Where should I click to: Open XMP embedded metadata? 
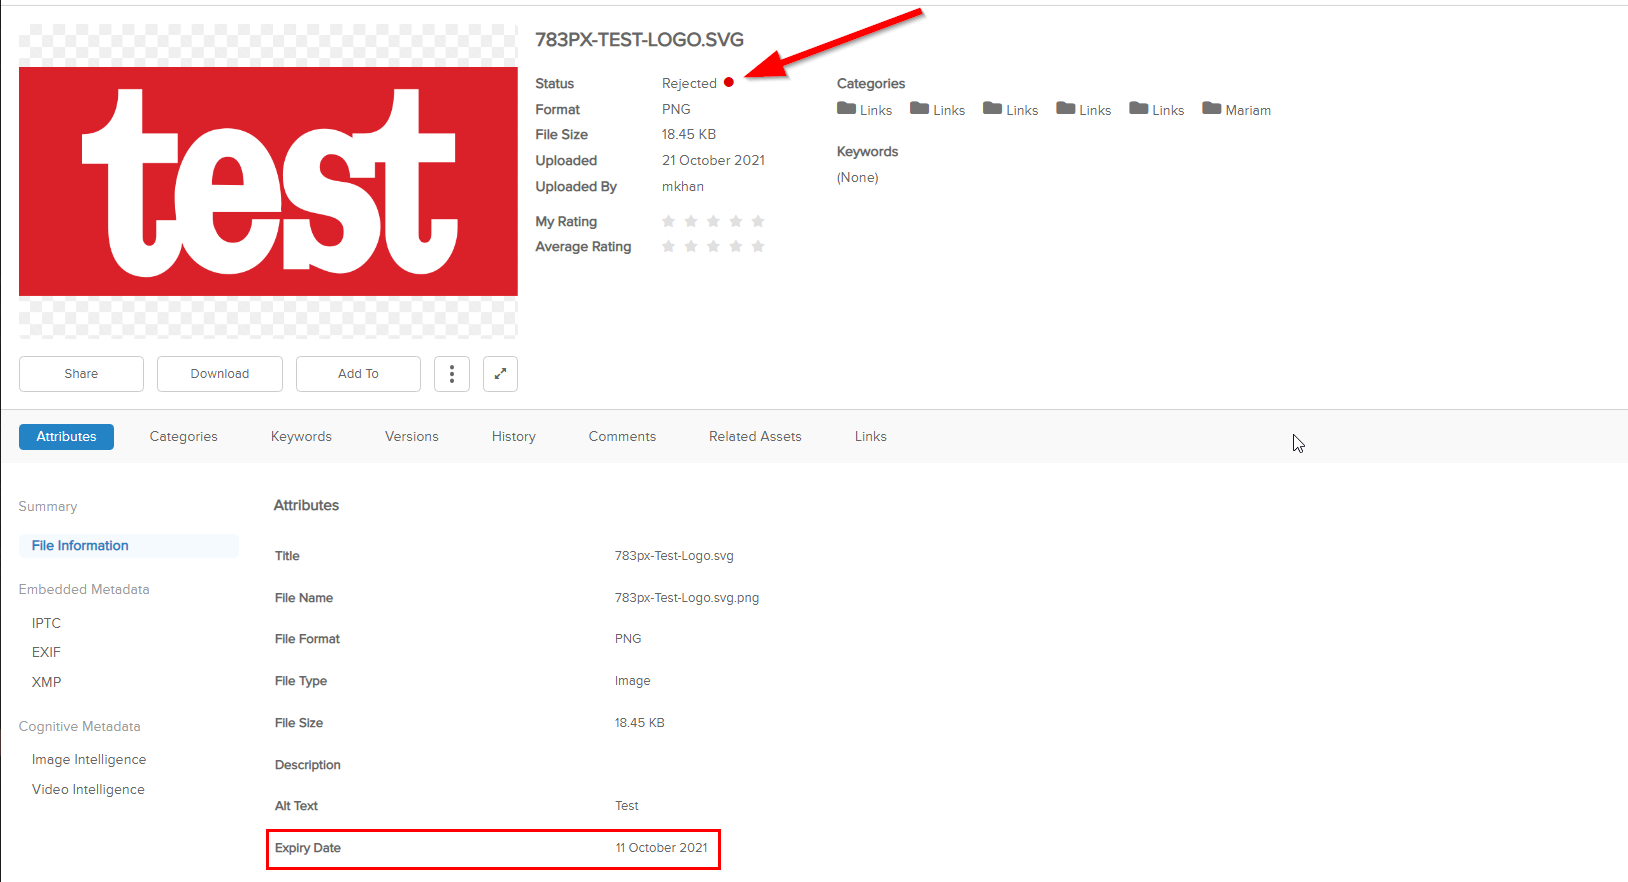[46, 682]
